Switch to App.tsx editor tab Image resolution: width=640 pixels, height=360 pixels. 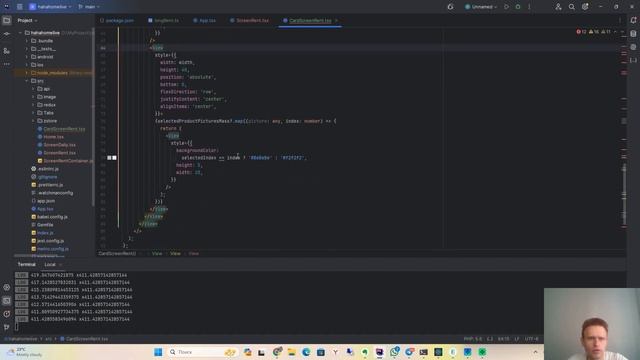205,20
